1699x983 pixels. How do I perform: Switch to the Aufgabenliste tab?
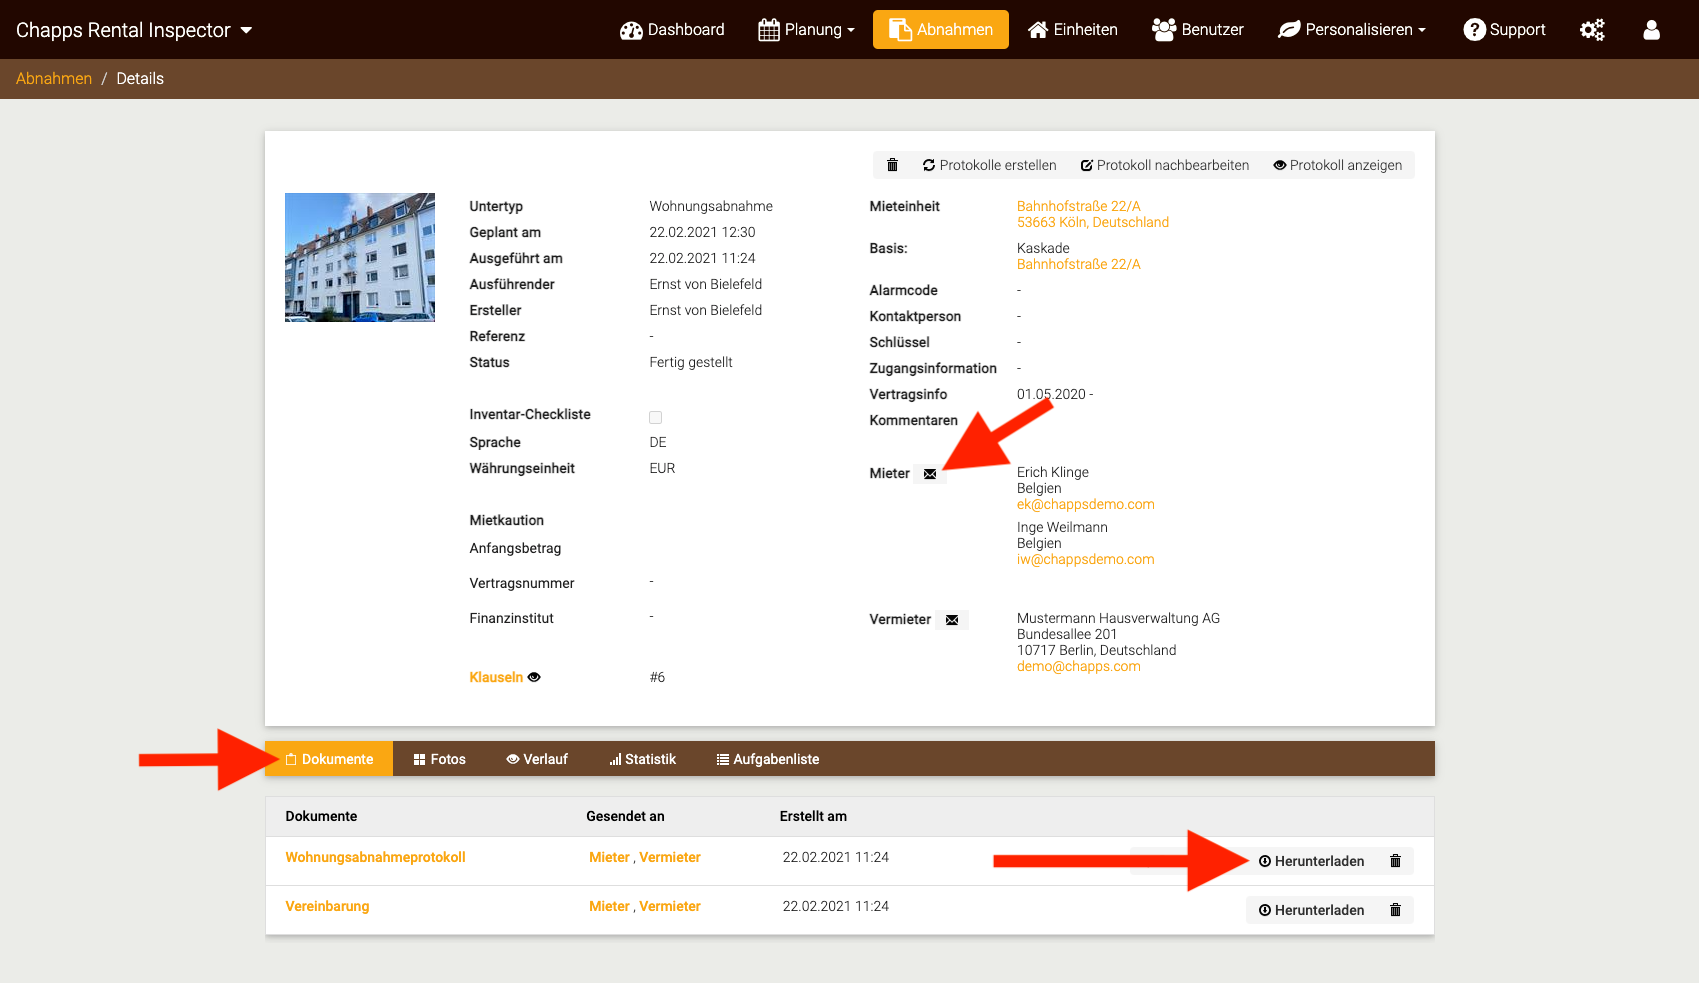pyautogui.click(x=767, y=759)
